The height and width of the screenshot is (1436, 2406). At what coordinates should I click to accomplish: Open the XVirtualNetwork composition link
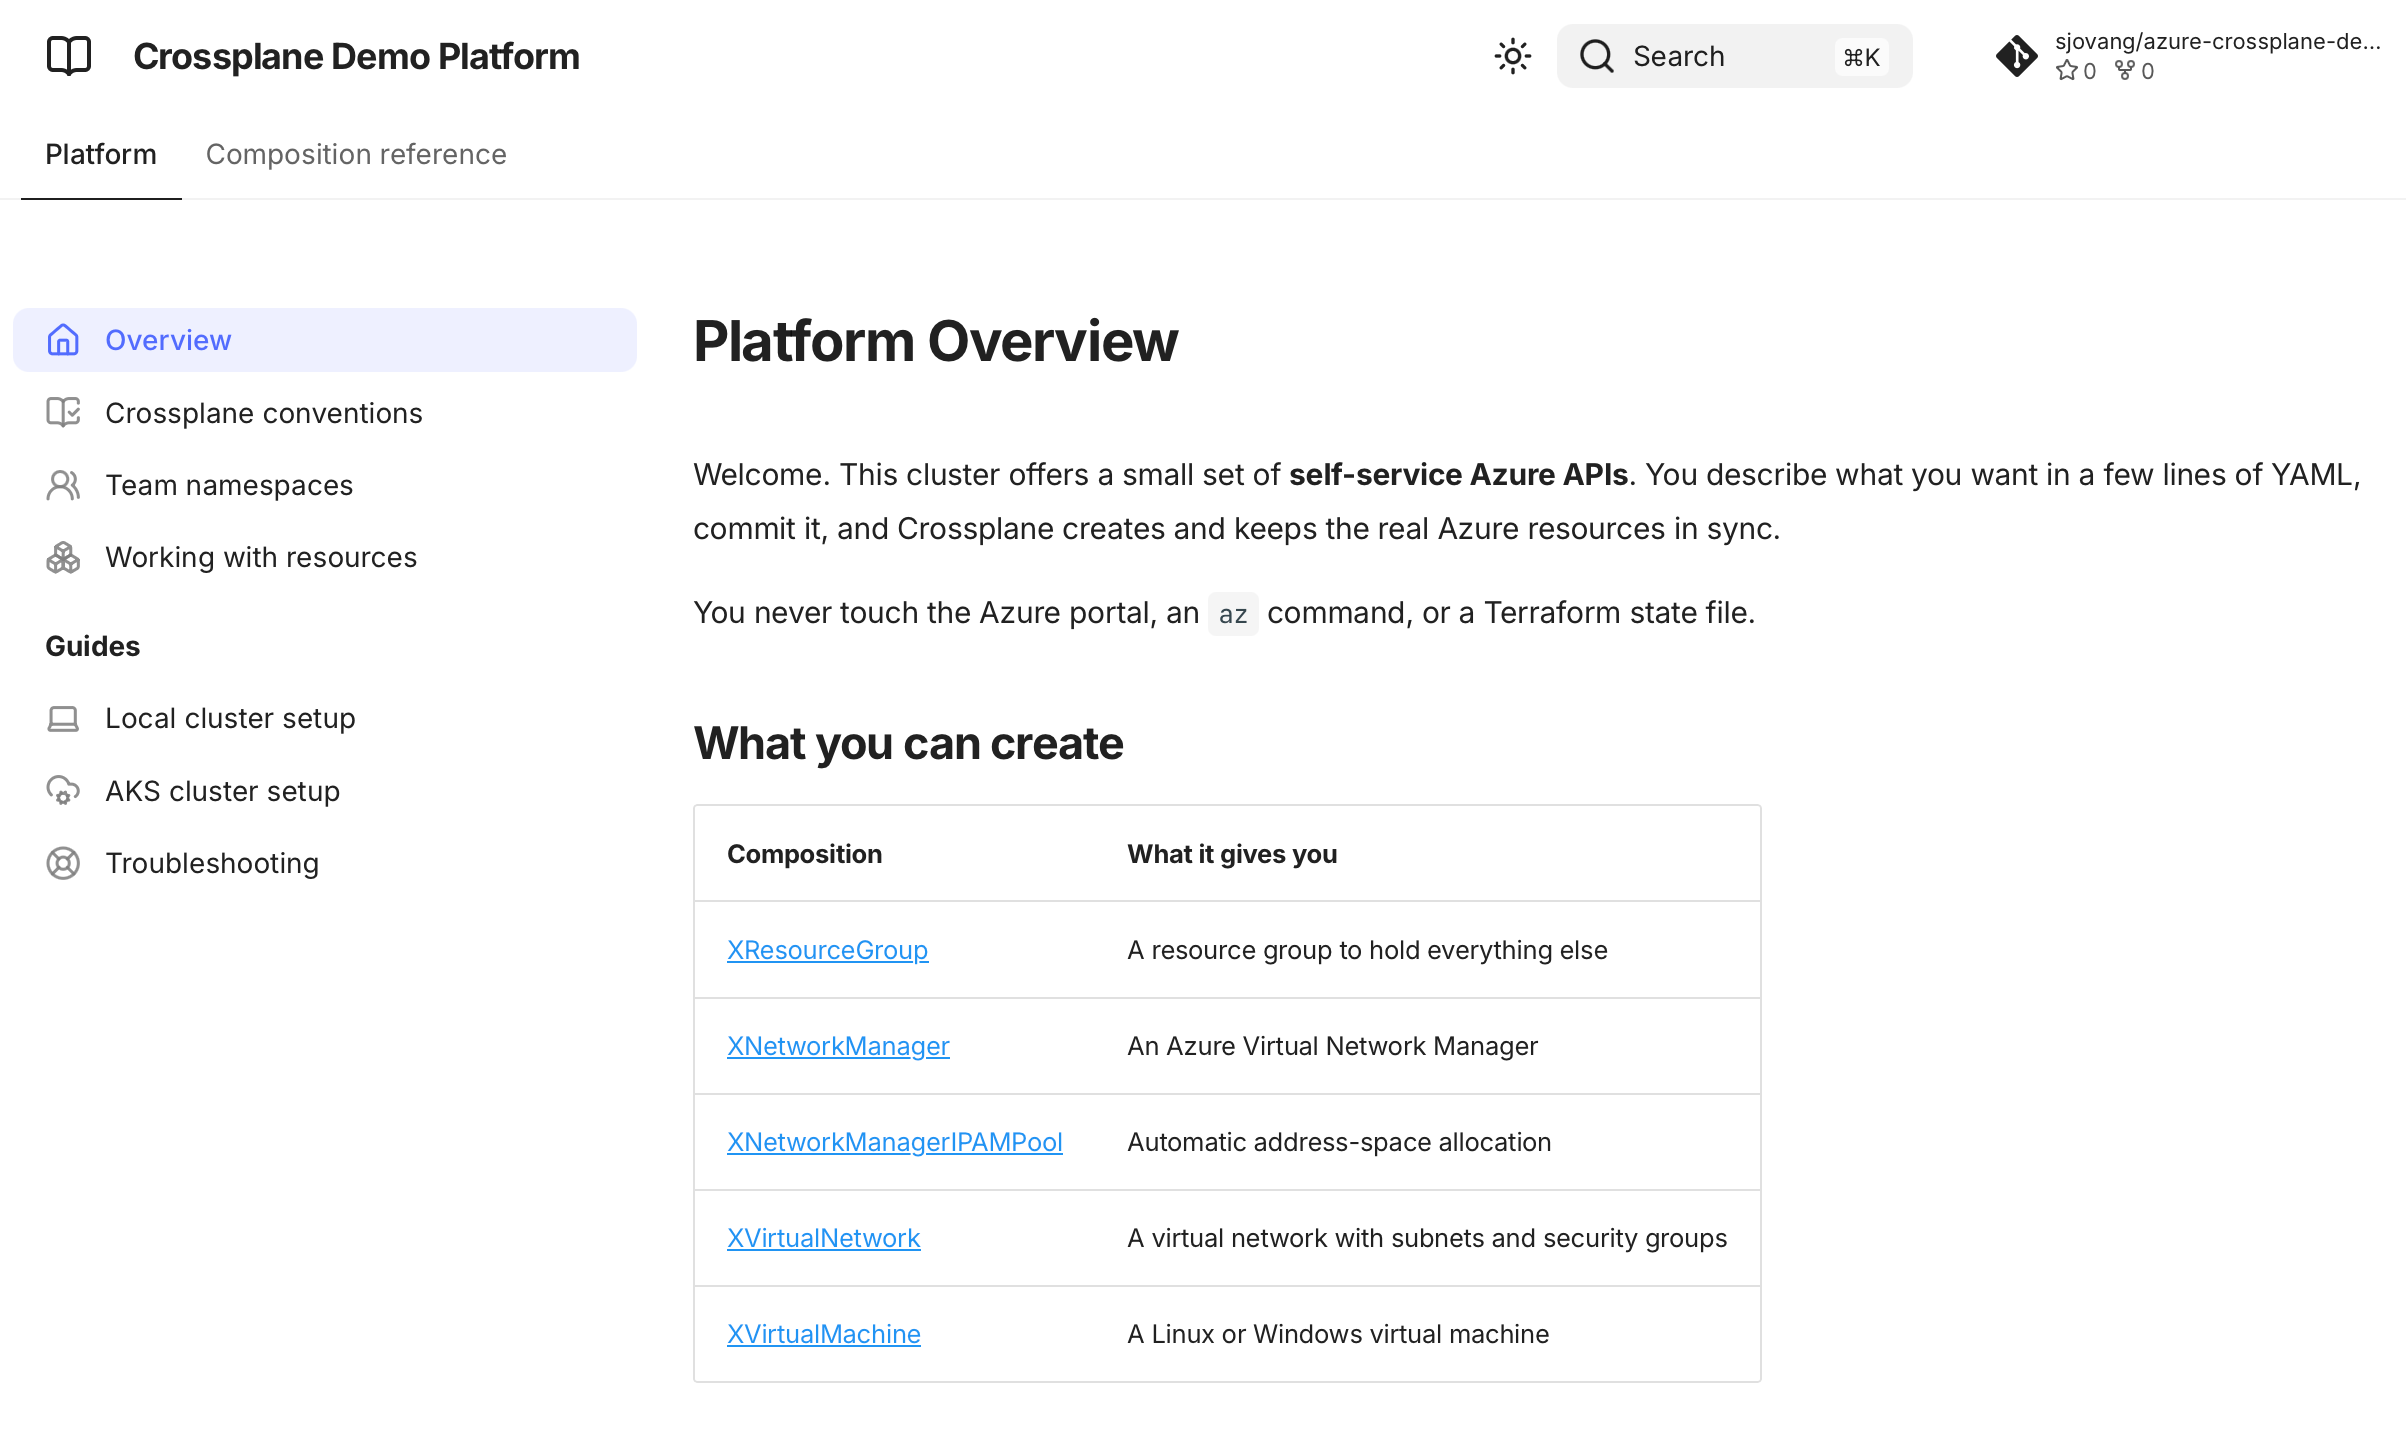(x=823, y=1238)
